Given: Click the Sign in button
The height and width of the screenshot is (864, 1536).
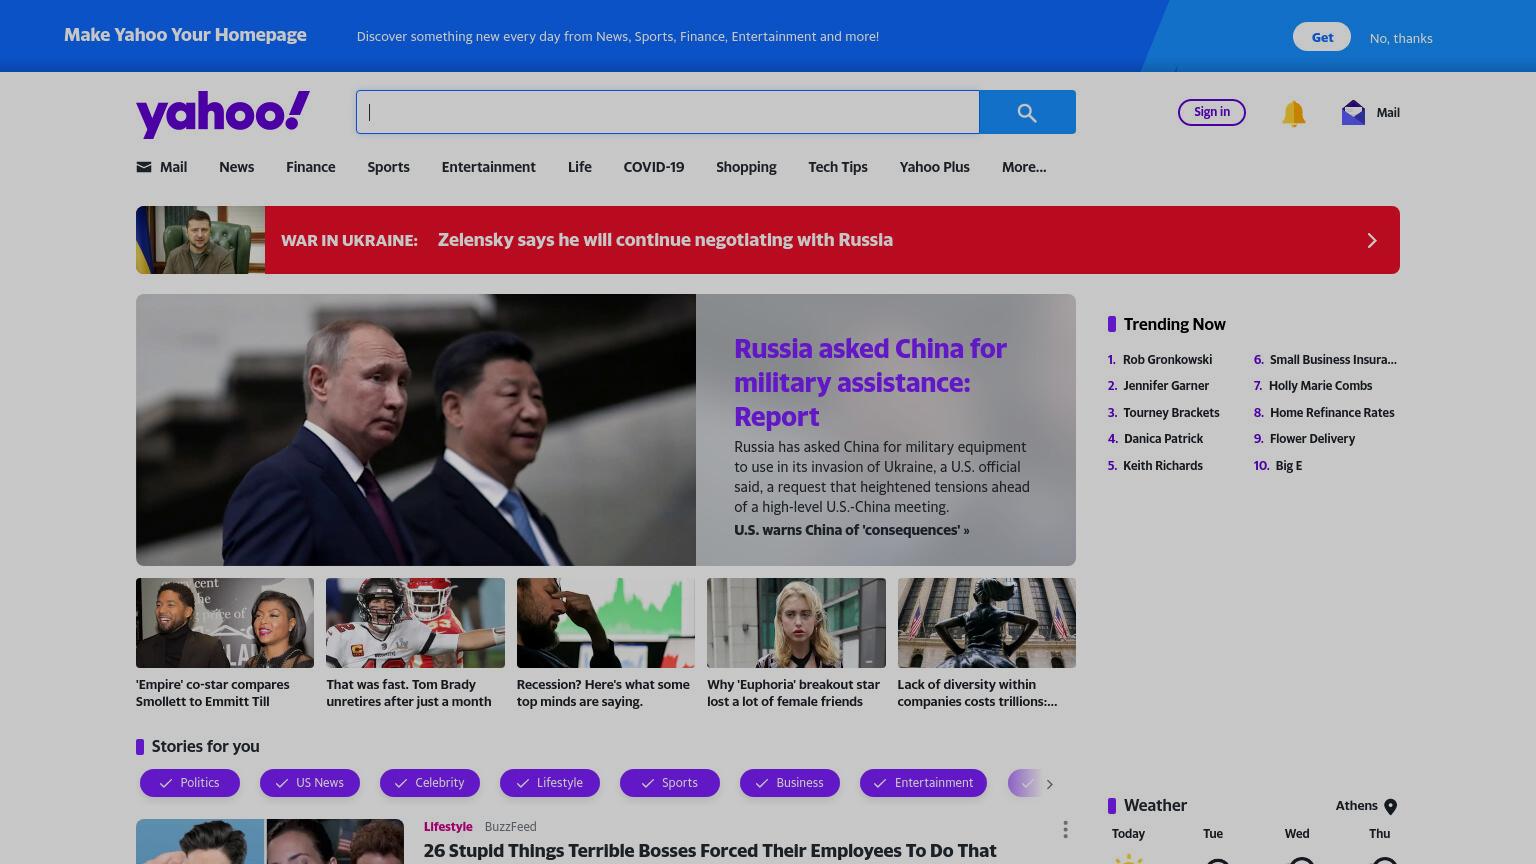Looking at the screenshot, I should pyautogui.click(x=1212, y=112).
